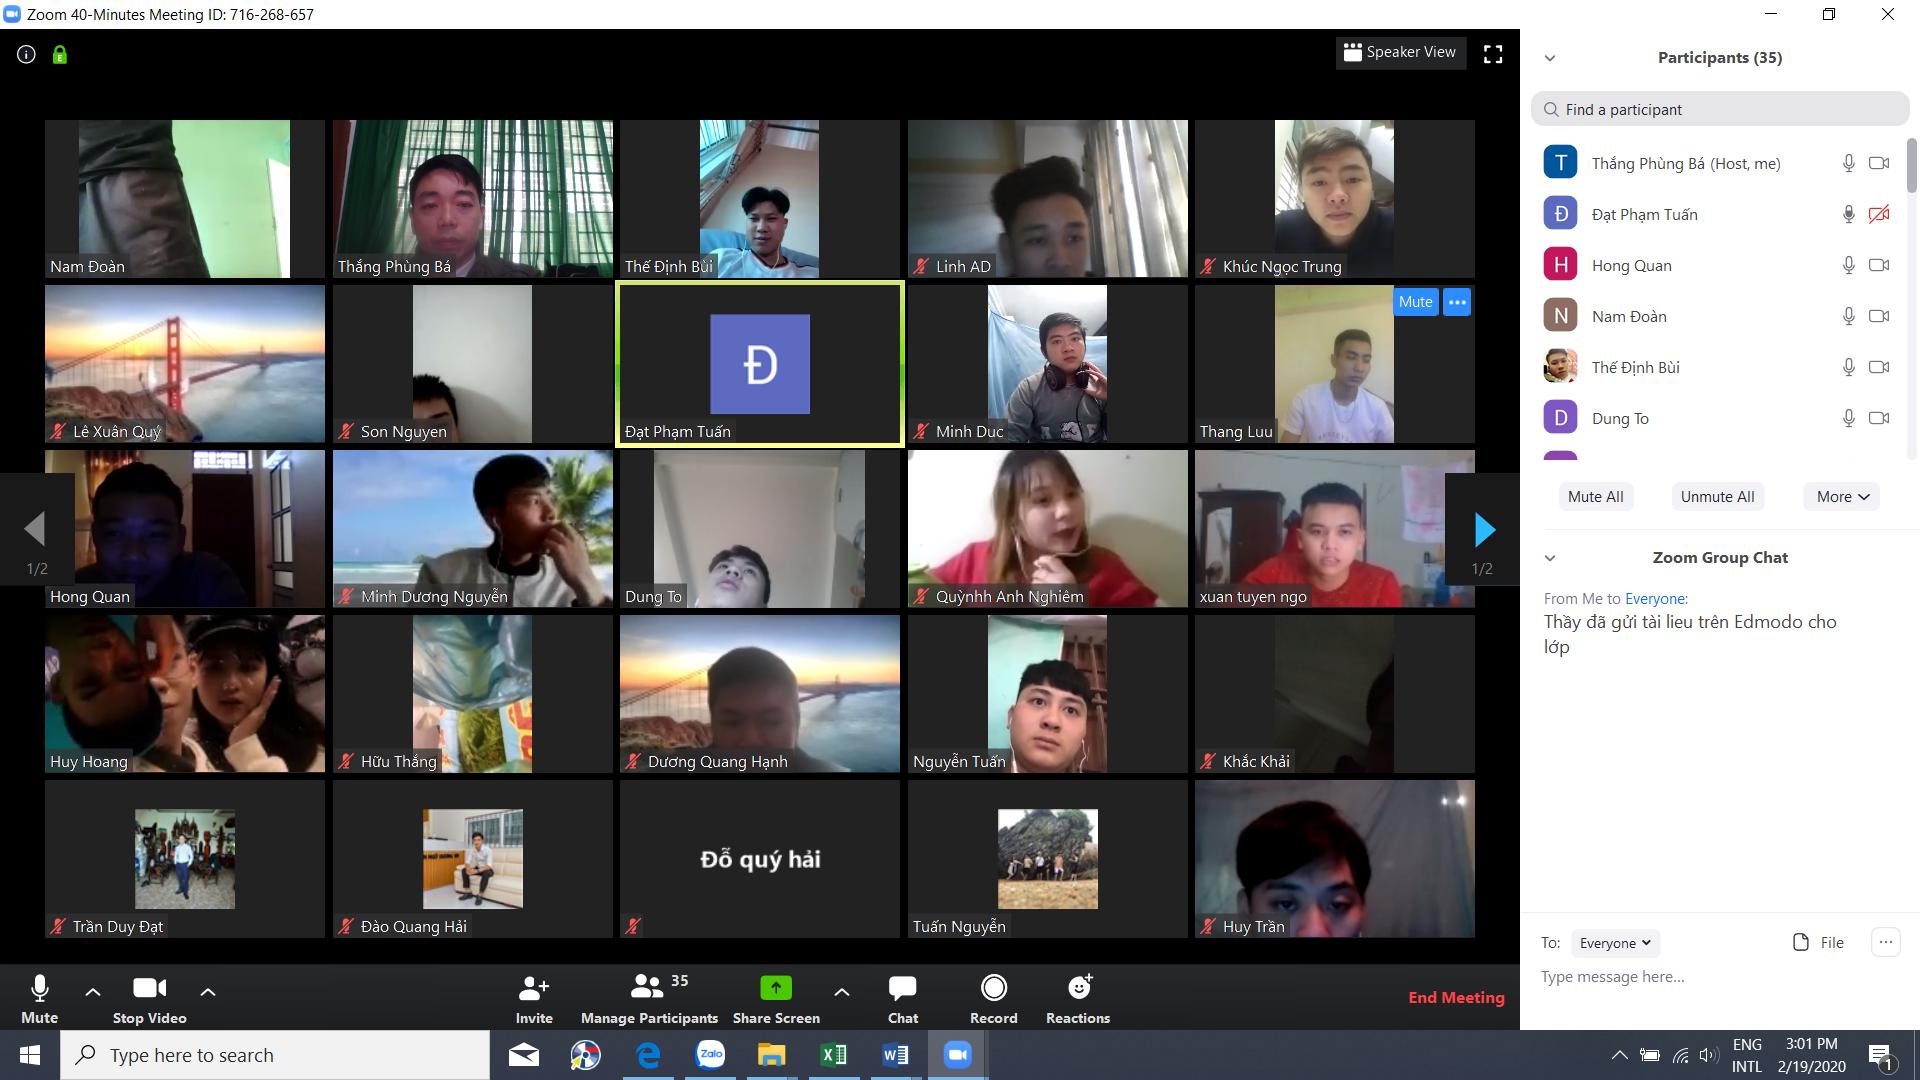Click the Chat icon in toolbar

click(x=902, y=999)
